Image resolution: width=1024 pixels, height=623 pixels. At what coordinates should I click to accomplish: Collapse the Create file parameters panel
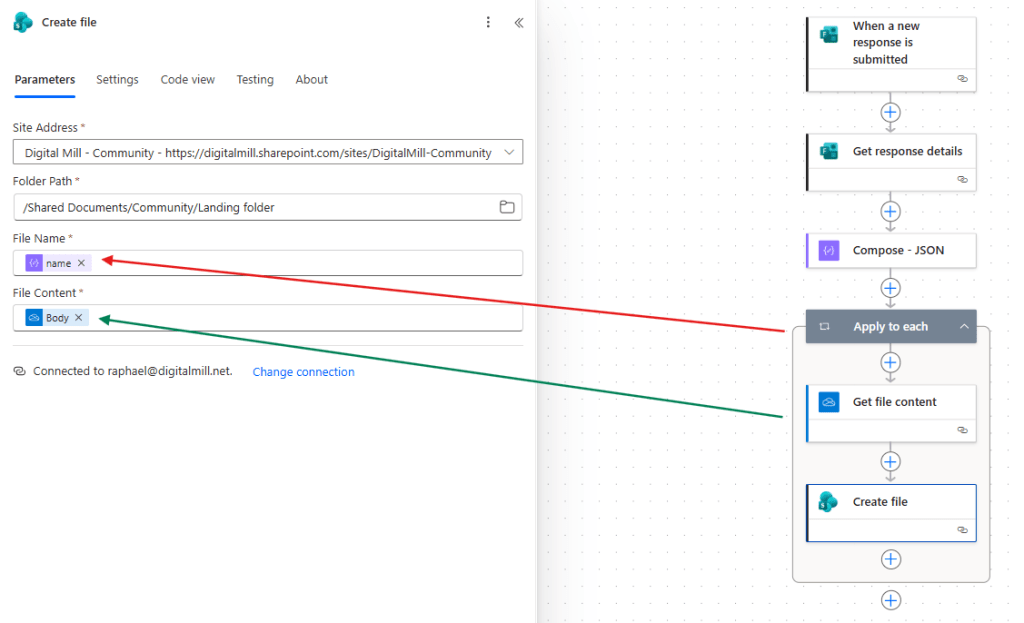click(518, 22)
